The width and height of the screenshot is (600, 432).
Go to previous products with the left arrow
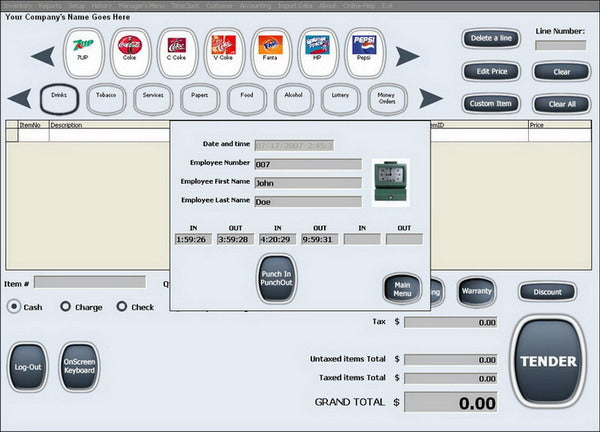coord(43,56)
